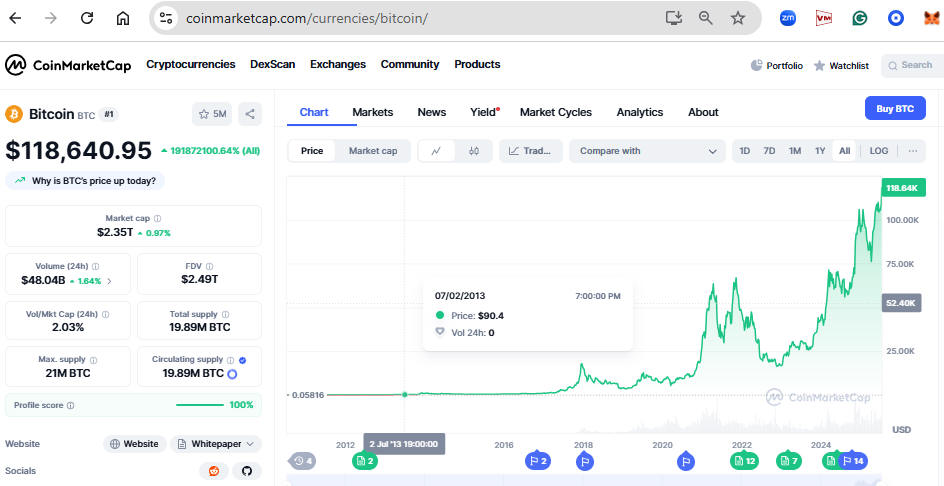This screenshot has width=944, height=486.
Task: Switch to line chart view icon
Action: coord(436,151)
